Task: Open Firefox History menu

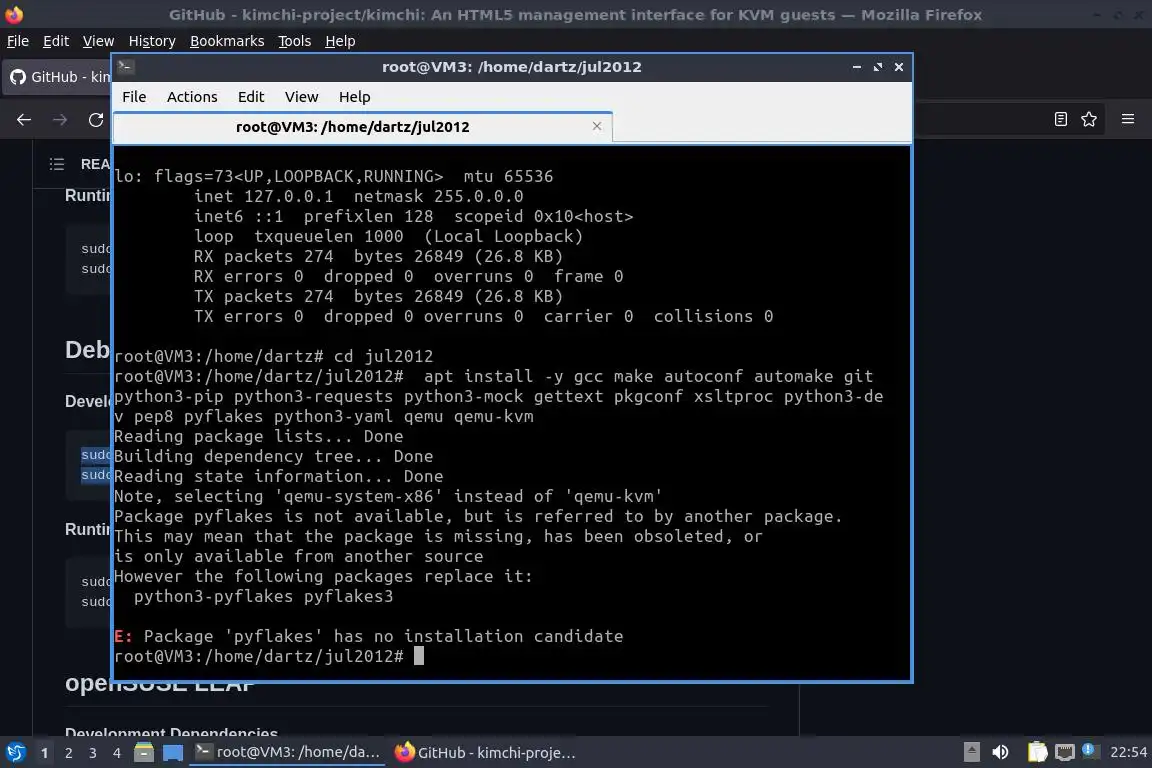Action: click(152, 41)
